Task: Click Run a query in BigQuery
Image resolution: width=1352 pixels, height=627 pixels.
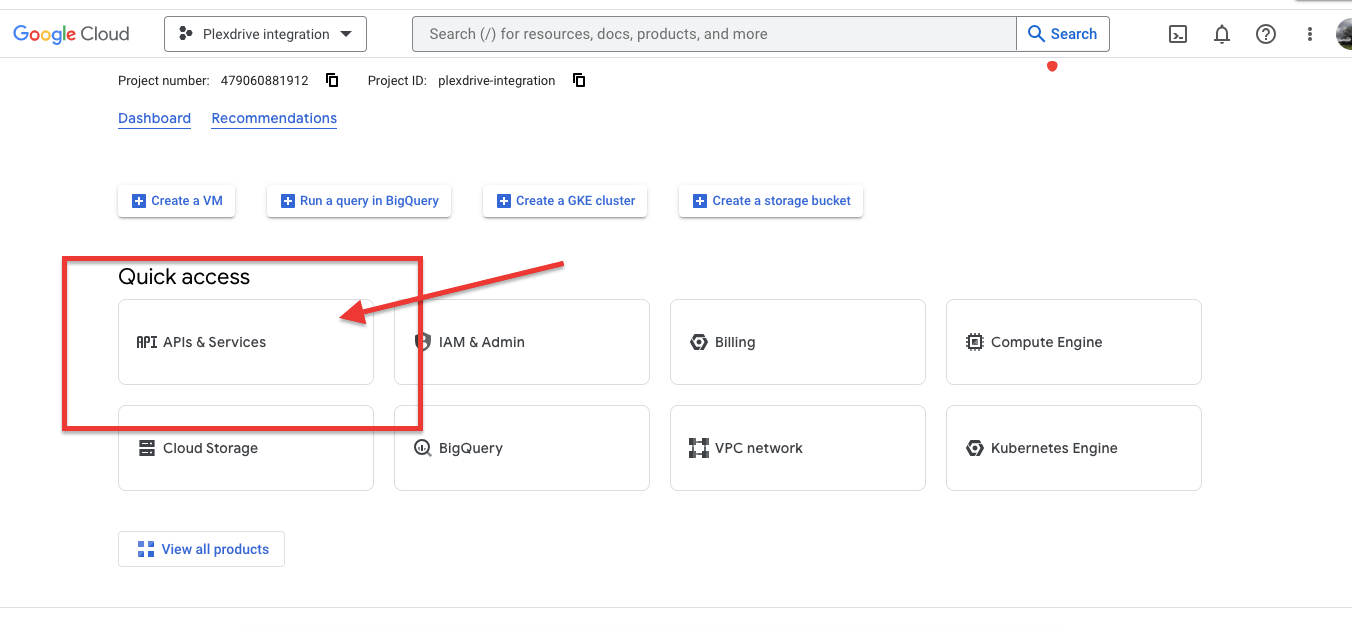Action: click(359, 200)
